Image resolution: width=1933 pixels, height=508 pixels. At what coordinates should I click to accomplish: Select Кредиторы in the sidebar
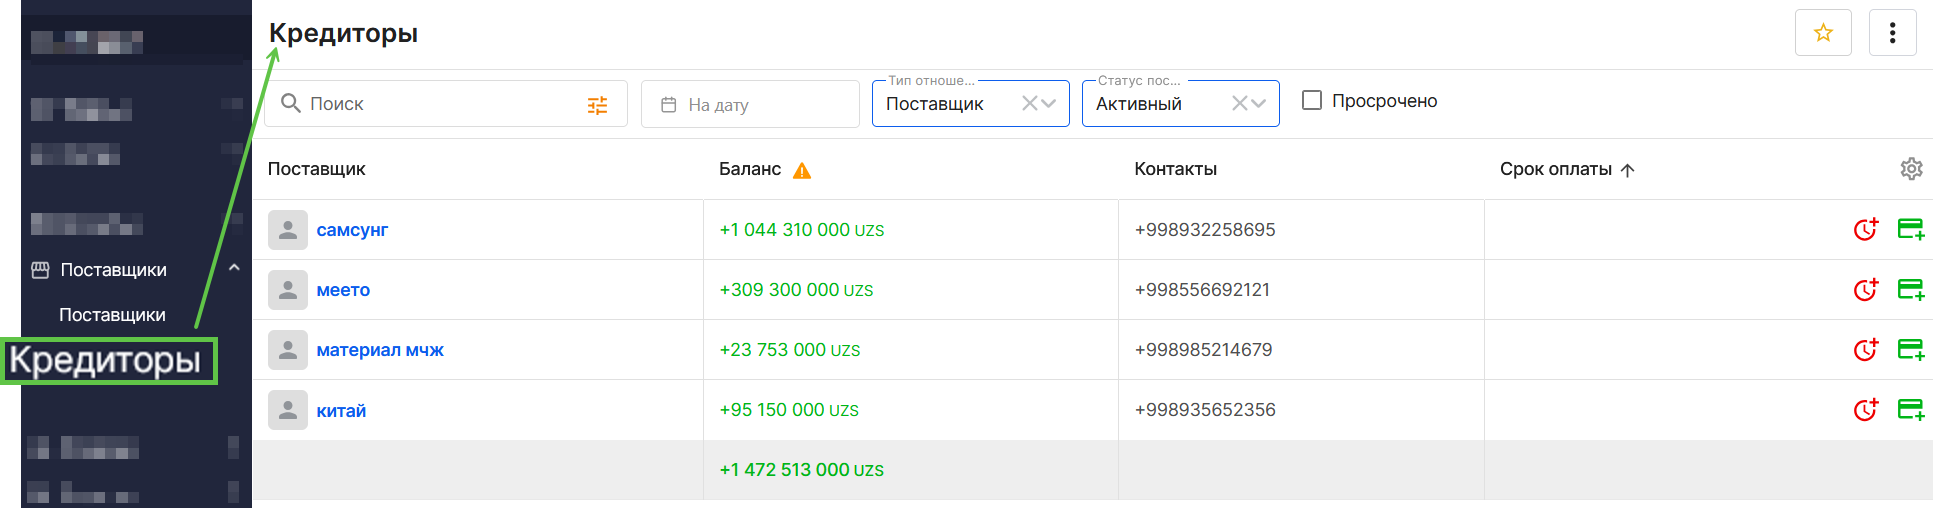pos(106,360)
